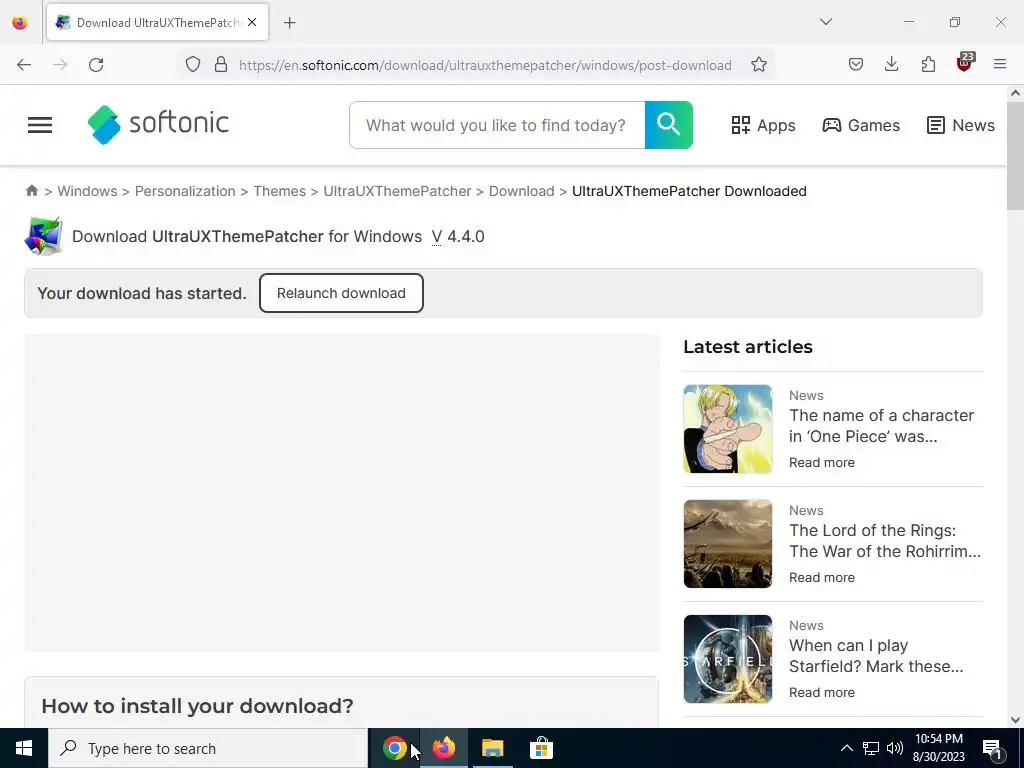
Task: Open 'When can I play Starfield' article
Action: 876,656
